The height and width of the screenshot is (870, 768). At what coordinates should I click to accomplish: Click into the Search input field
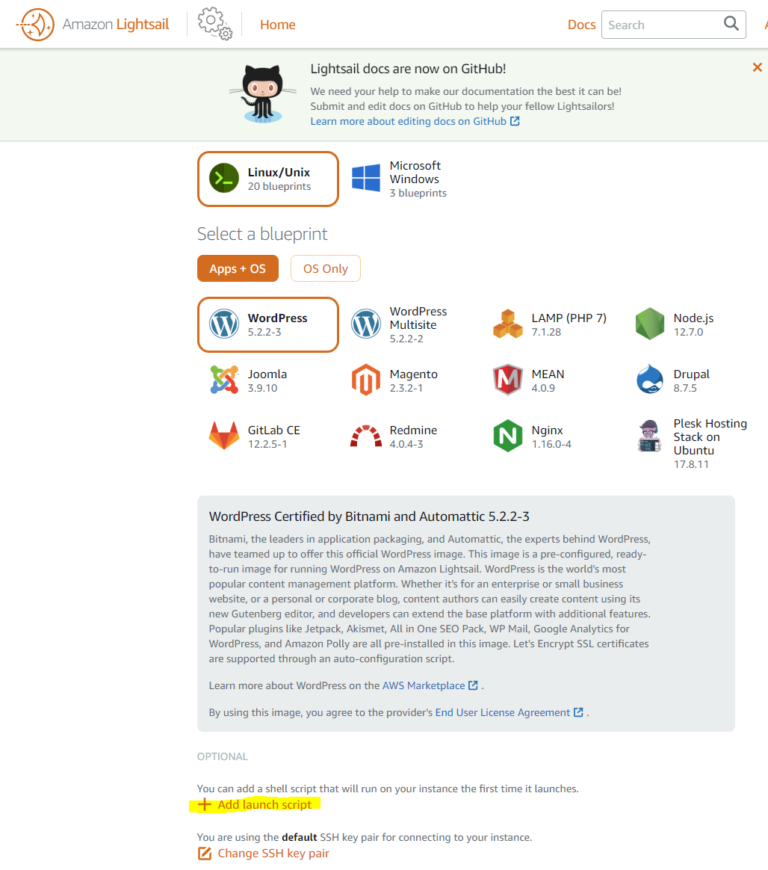coord(660,25)
